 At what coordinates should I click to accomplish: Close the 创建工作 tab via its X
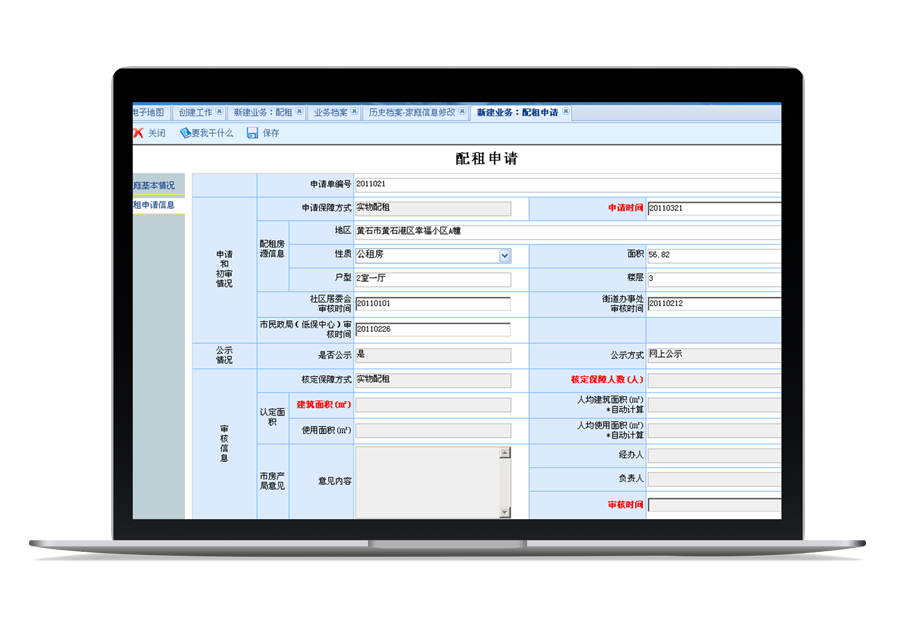(219, 112)
